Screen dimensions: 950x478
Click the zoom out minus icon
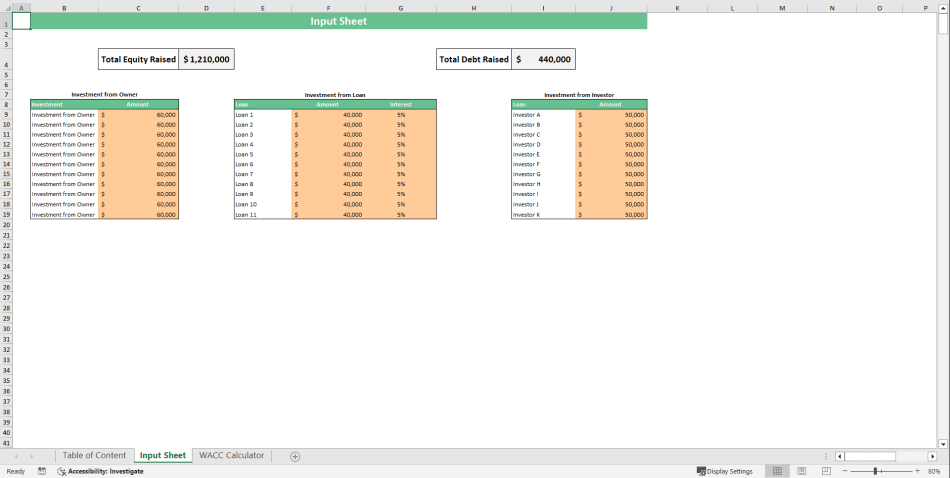point(842,471)
